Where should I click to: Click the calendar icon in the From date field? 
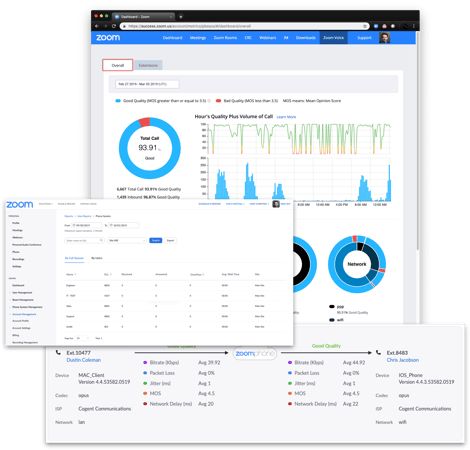(74, 225)
